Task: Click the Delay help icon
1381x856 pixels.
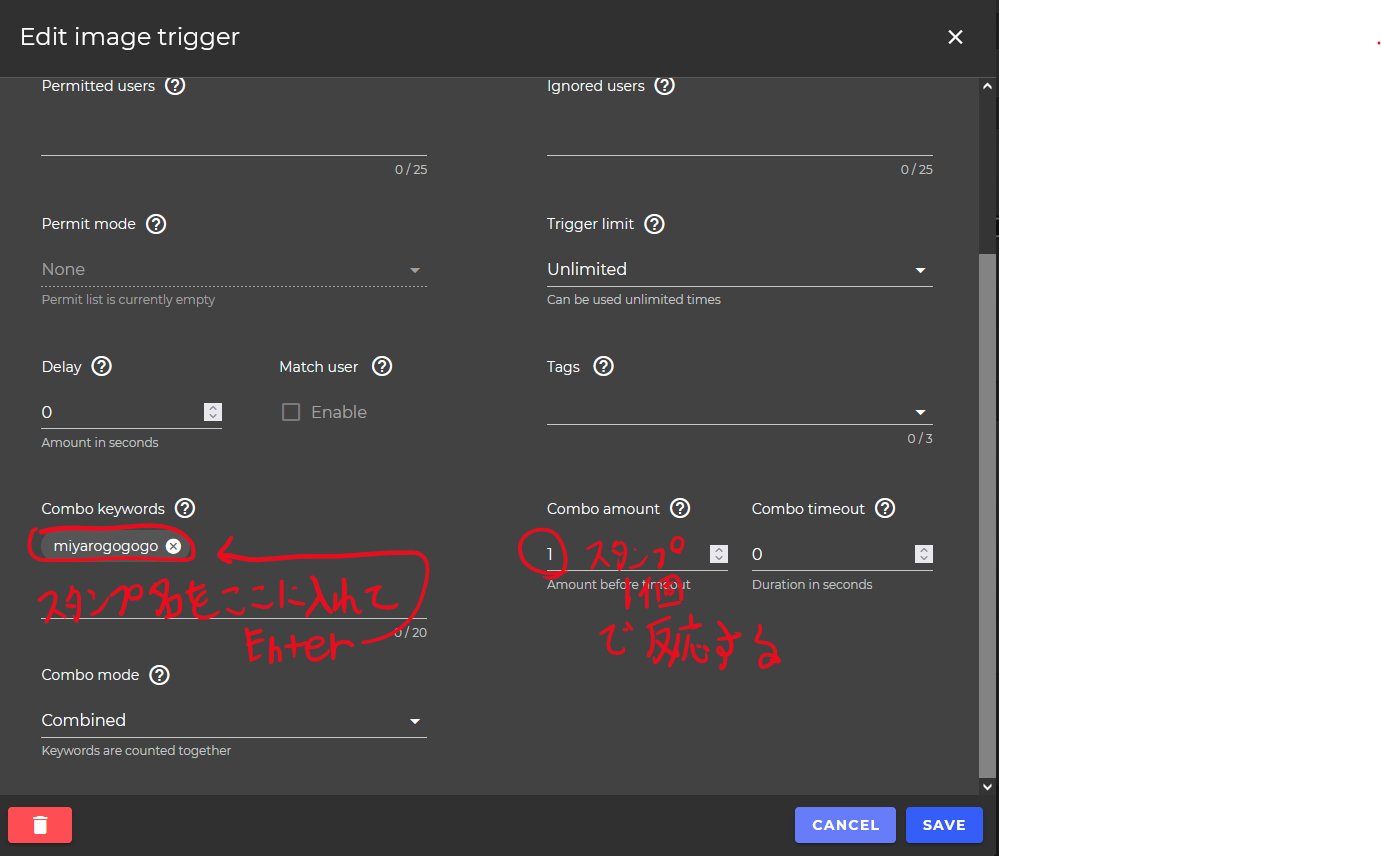Action: 101,366
